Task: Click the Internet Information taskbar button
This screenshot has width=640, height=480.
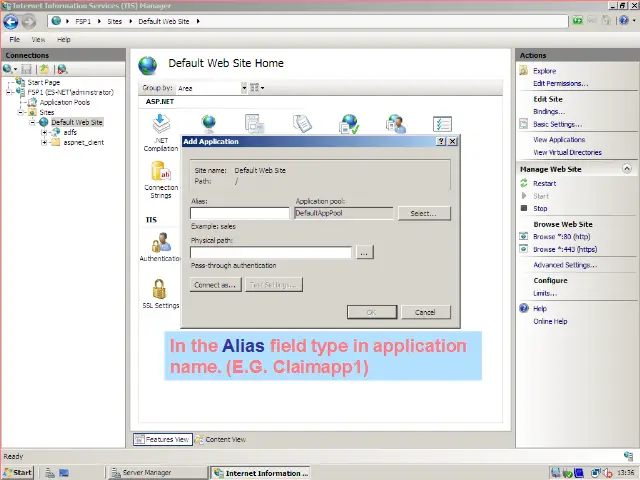Action: tap(261, 473)
